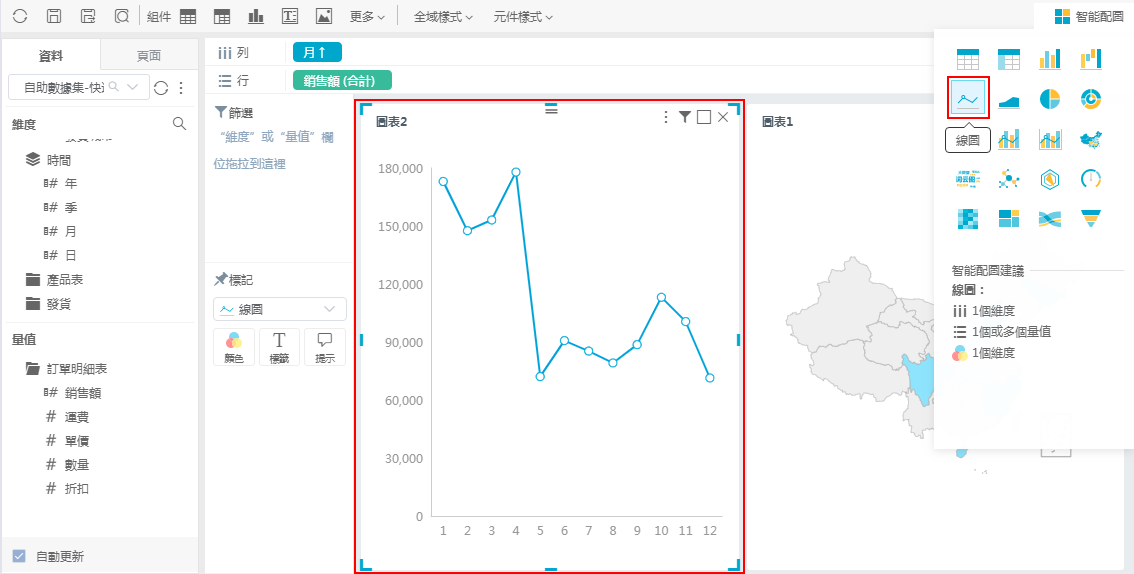The height and width of the screenshot is (574, 1134).
Task: Expand the 更多 dropdown menu
Action: coord(368,17)
